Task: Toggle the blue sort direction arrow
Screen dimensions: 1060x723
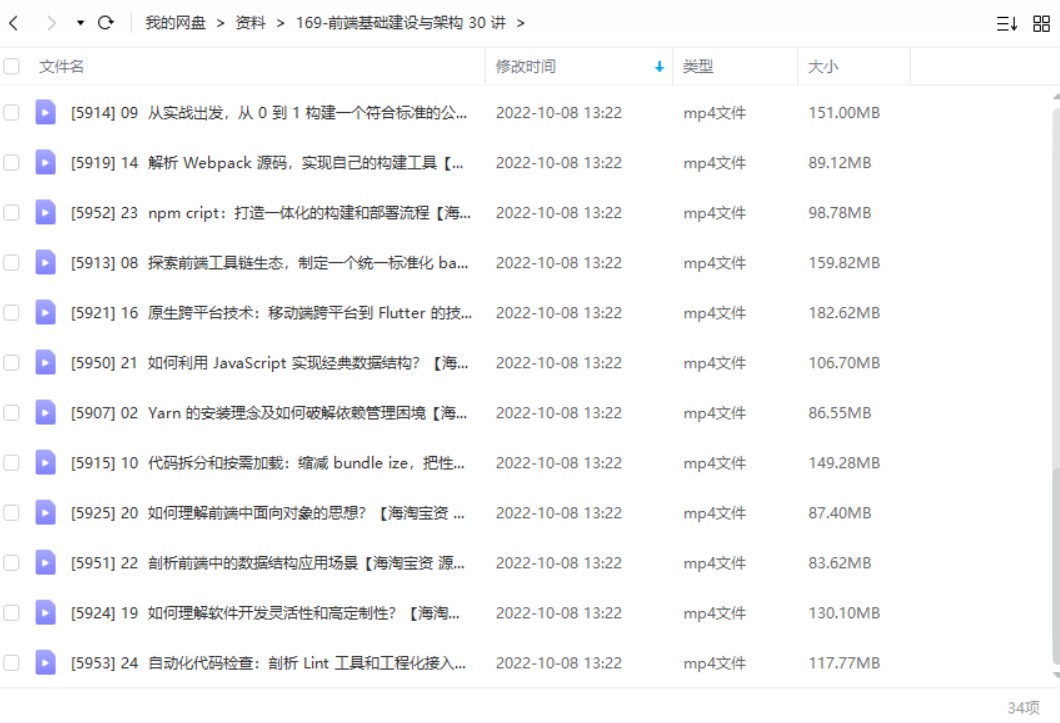Action: [x=659, y=66]
